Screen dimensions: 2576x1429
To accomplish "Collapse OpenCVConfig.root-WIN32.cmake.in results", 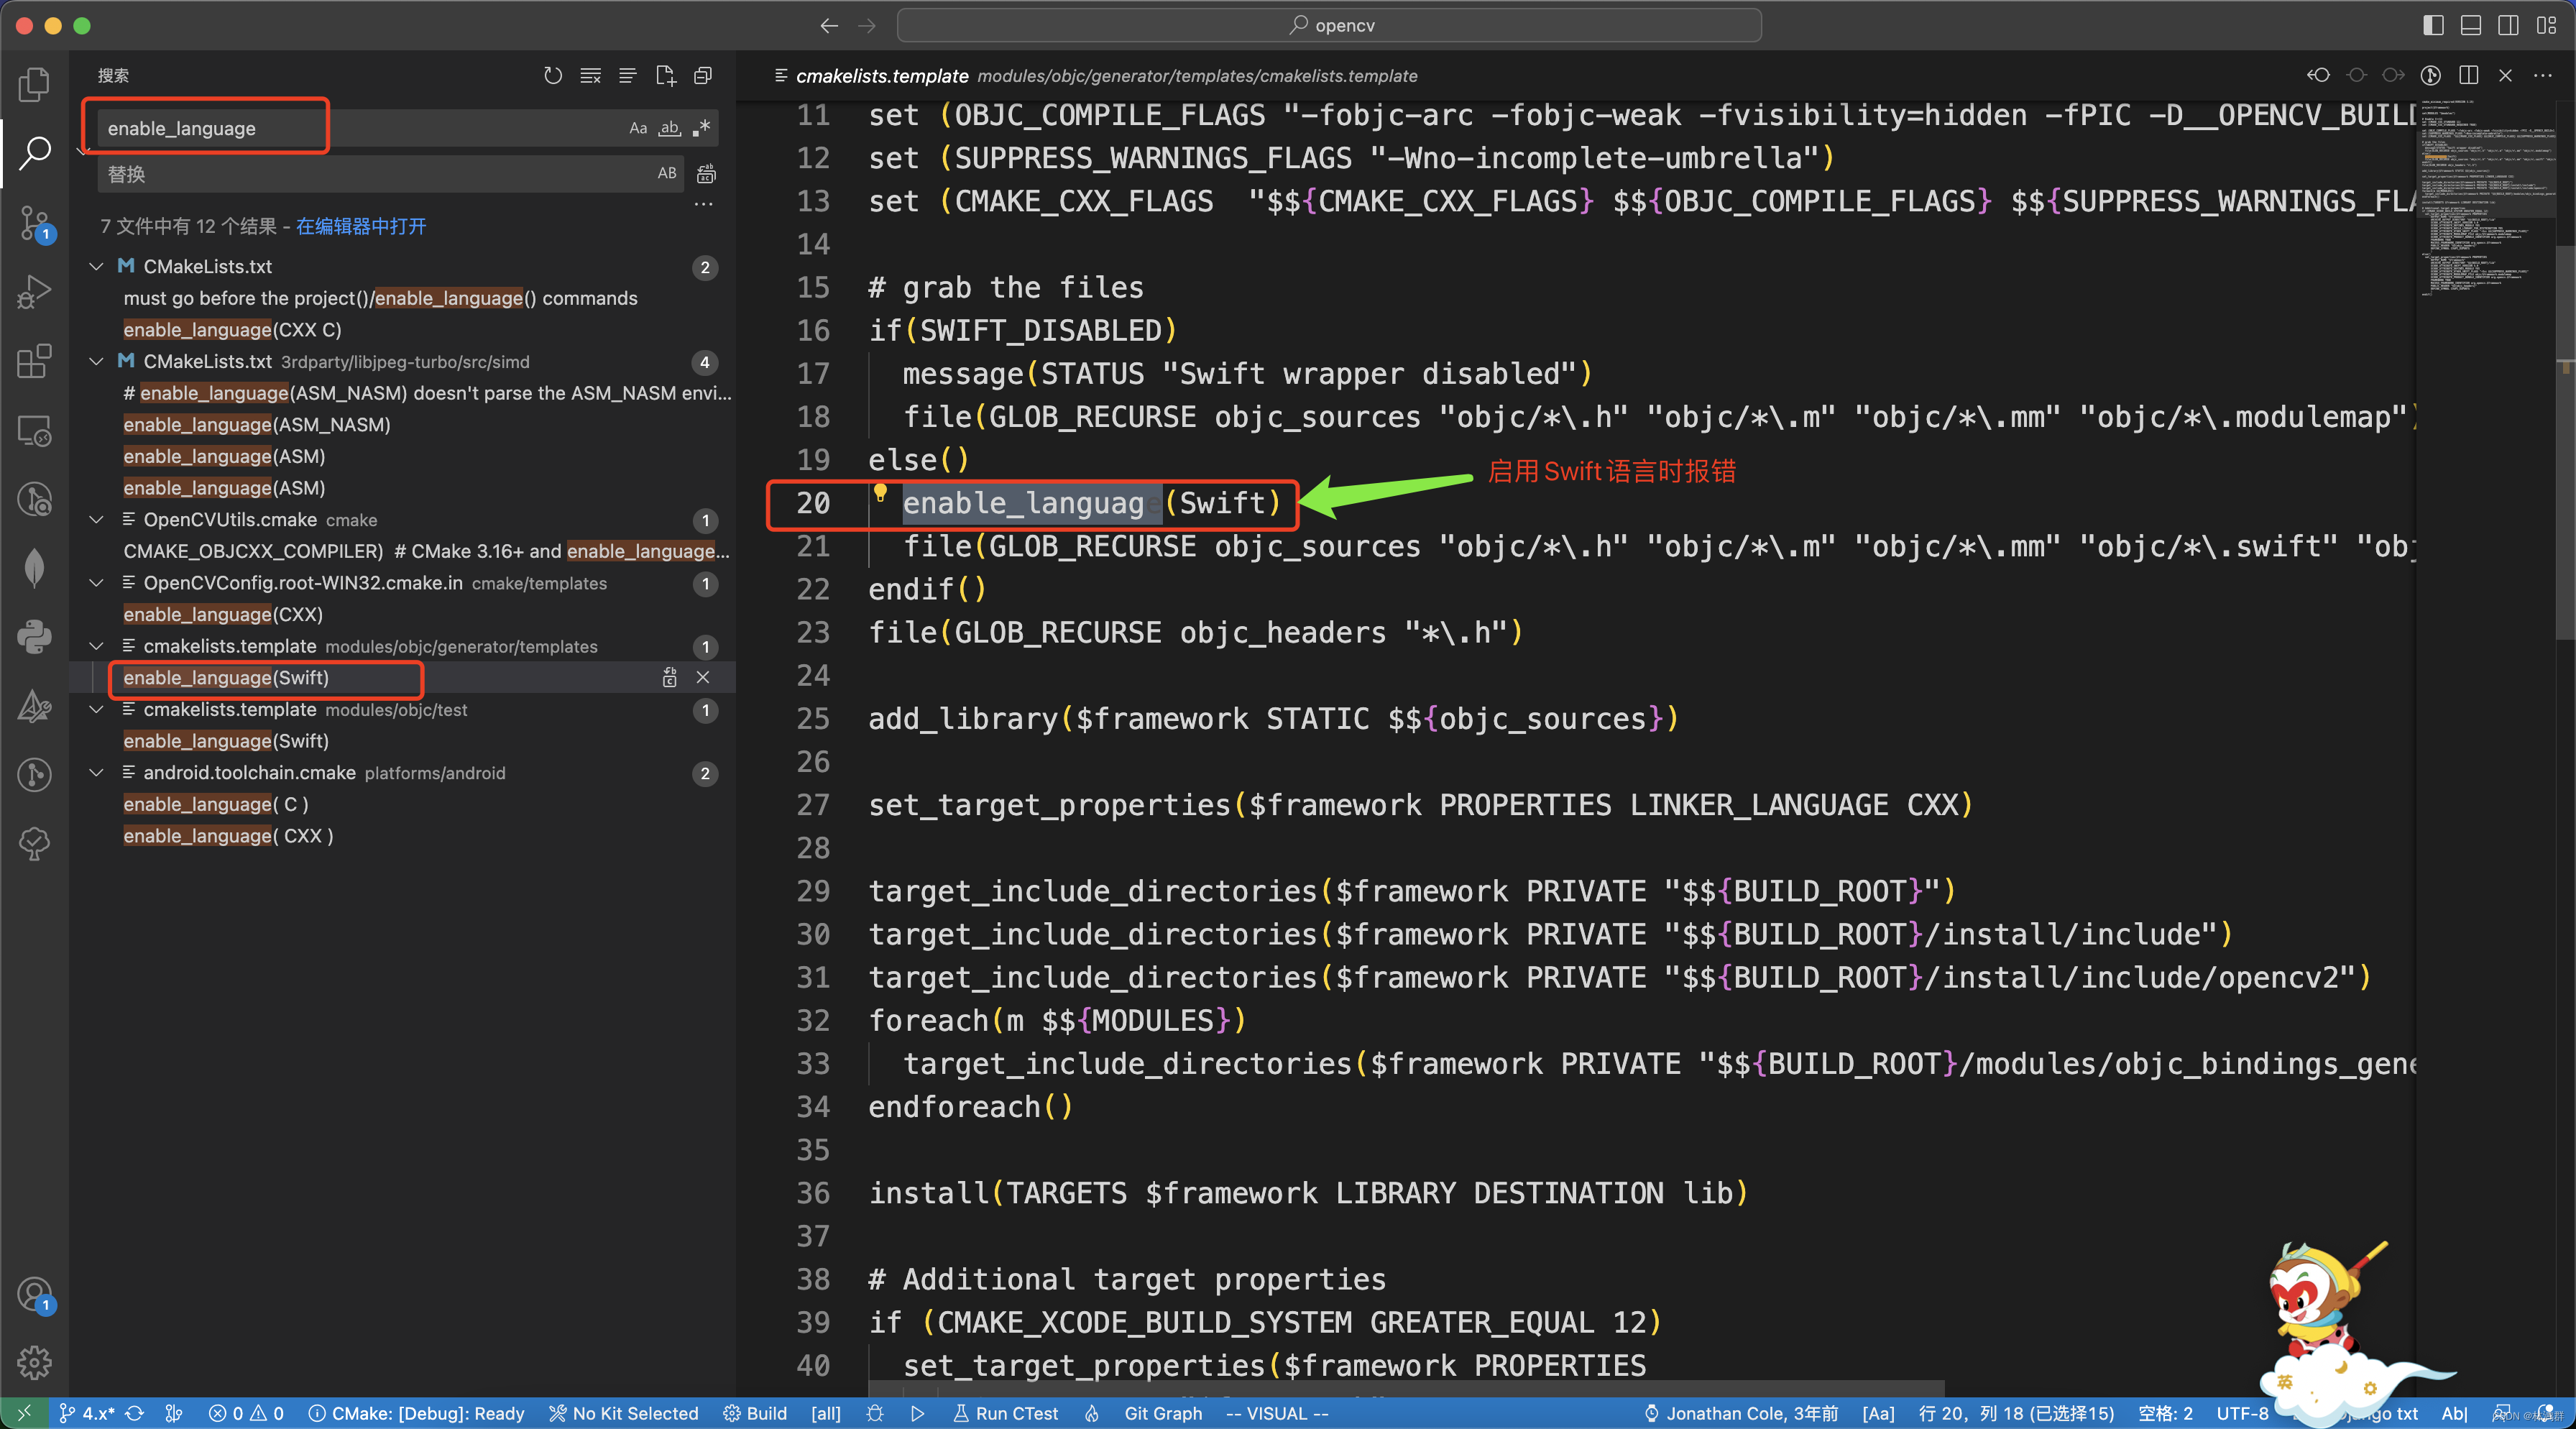I will 97,583.
